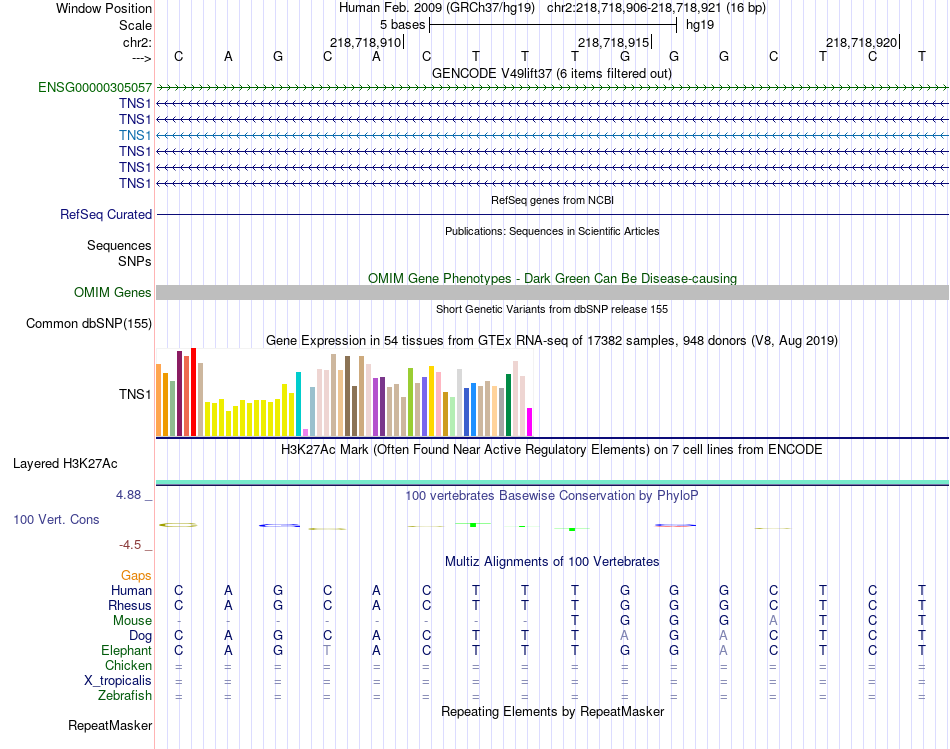Click the 218,718,920 coordinate marker
Screen dimensions: 950x749
(x=861, y=42)
